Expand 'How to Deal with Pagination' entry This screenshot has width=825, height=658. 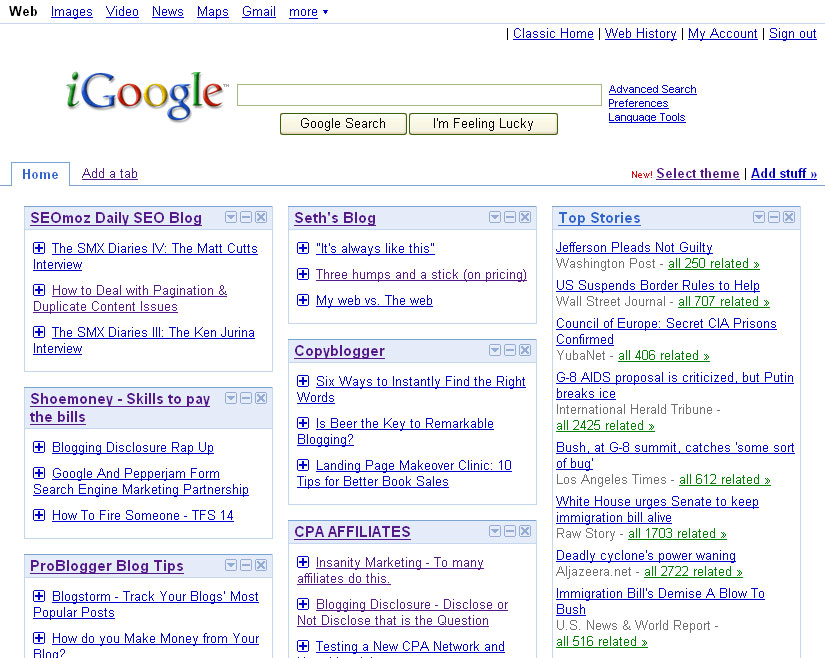tap(39, 290)
